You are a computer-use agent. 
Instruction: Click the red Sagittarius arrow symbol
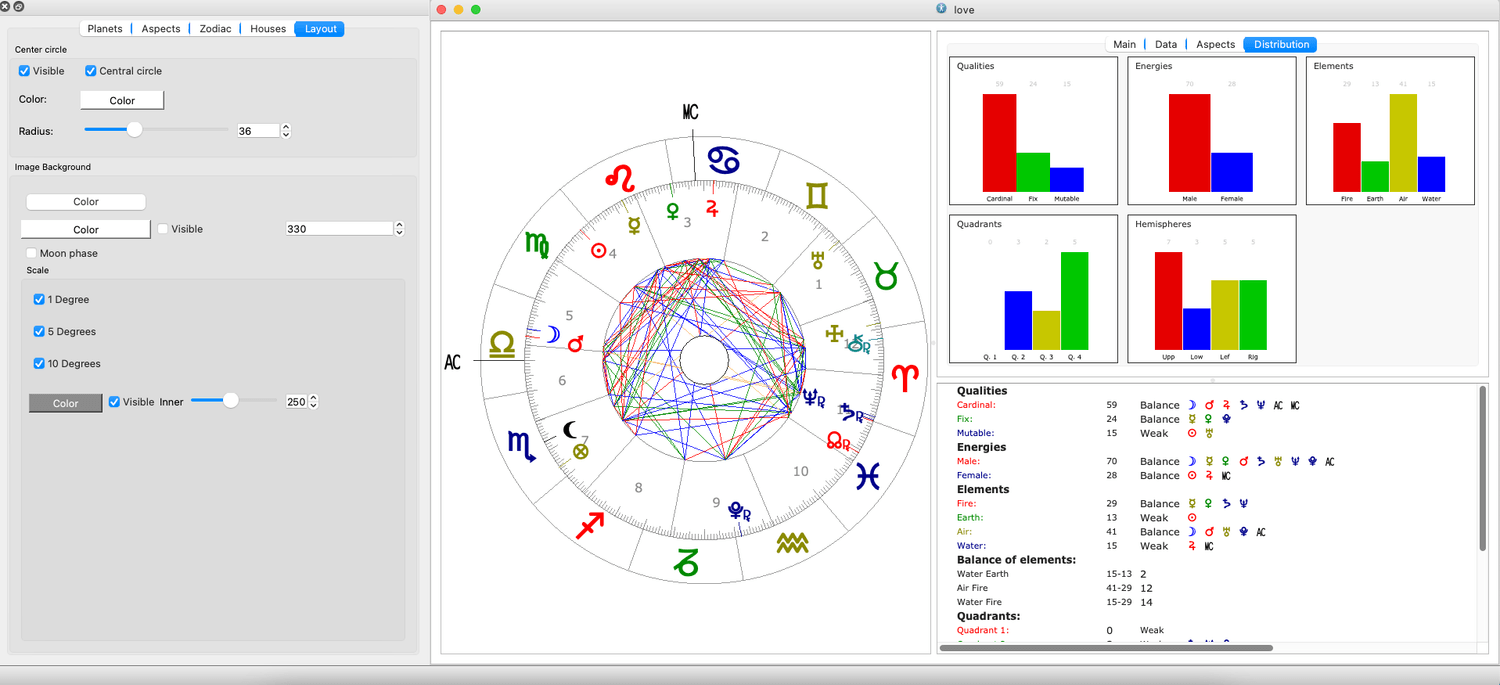point(590,524)
